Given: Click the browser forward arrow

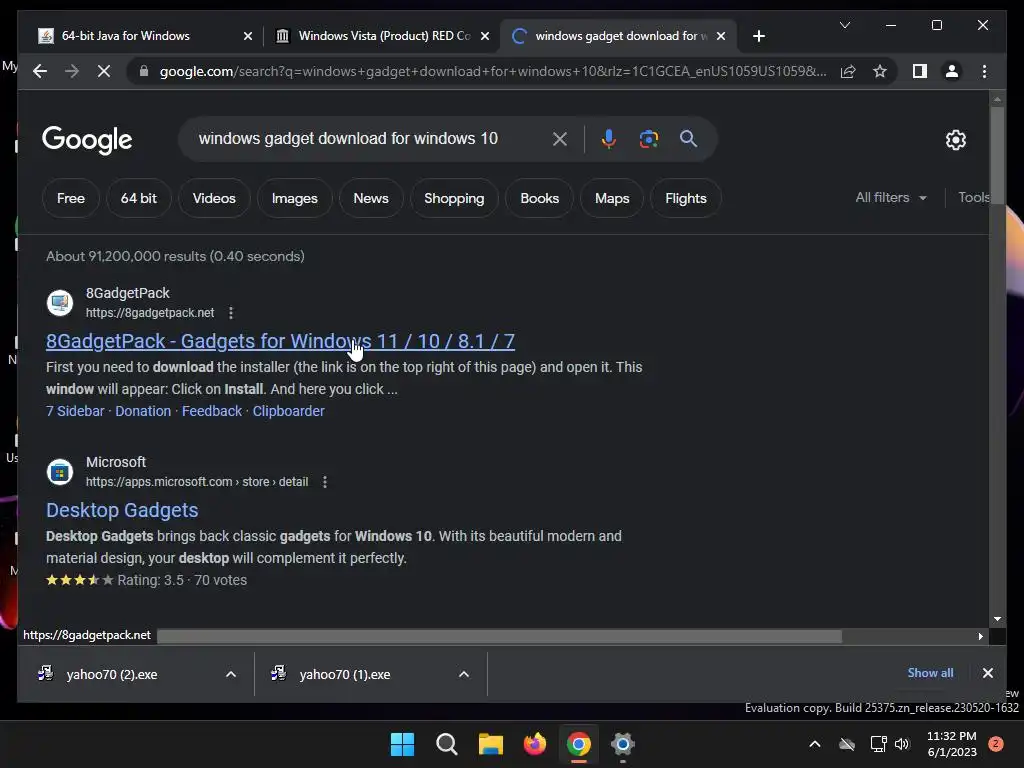Looking at the screenshot, I should pos(72,71).
